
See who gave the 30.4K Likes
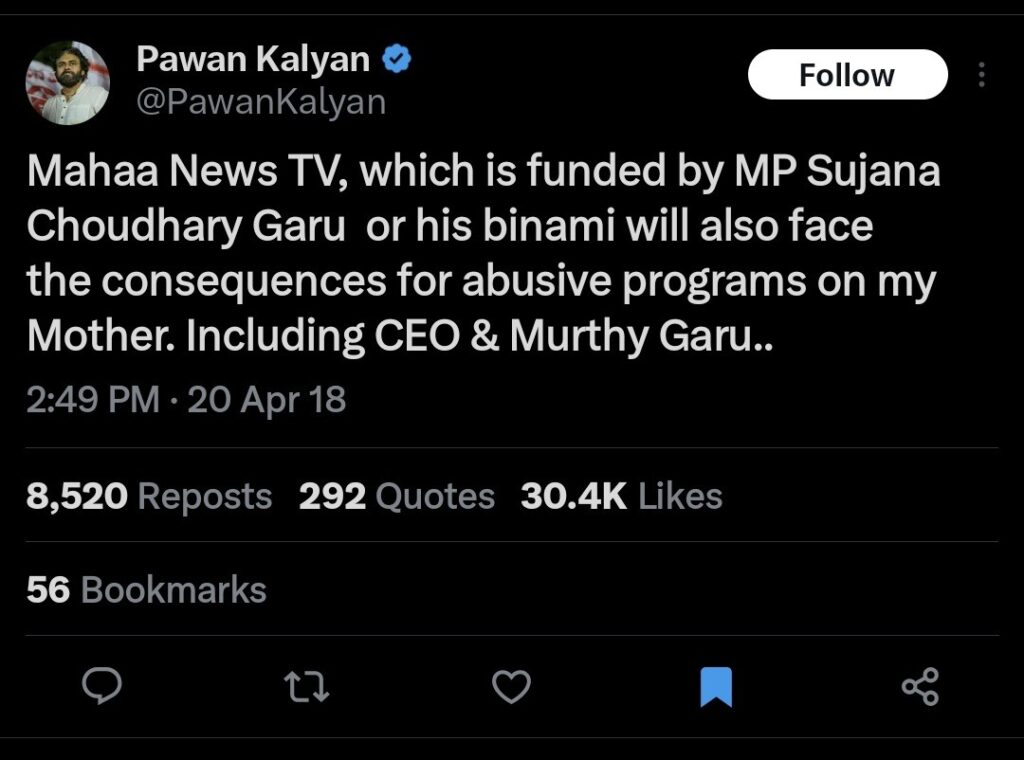621,496
